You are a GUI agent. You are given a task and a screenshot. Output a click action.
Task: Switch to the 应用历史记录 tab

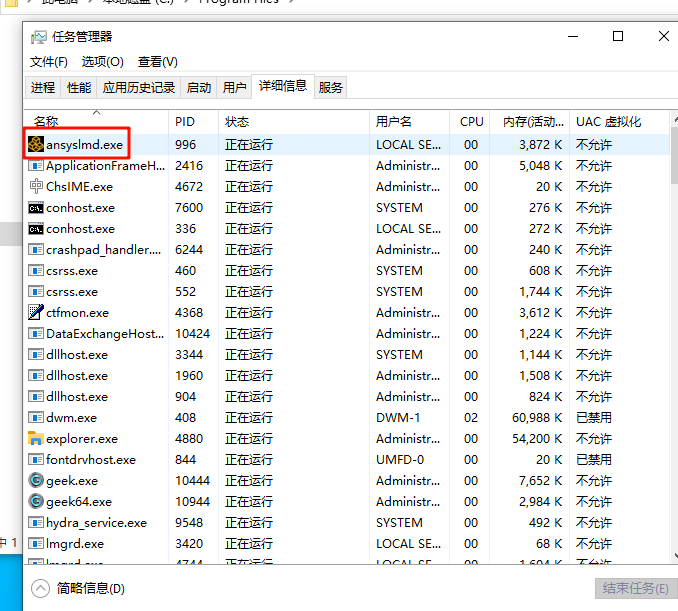138,88
